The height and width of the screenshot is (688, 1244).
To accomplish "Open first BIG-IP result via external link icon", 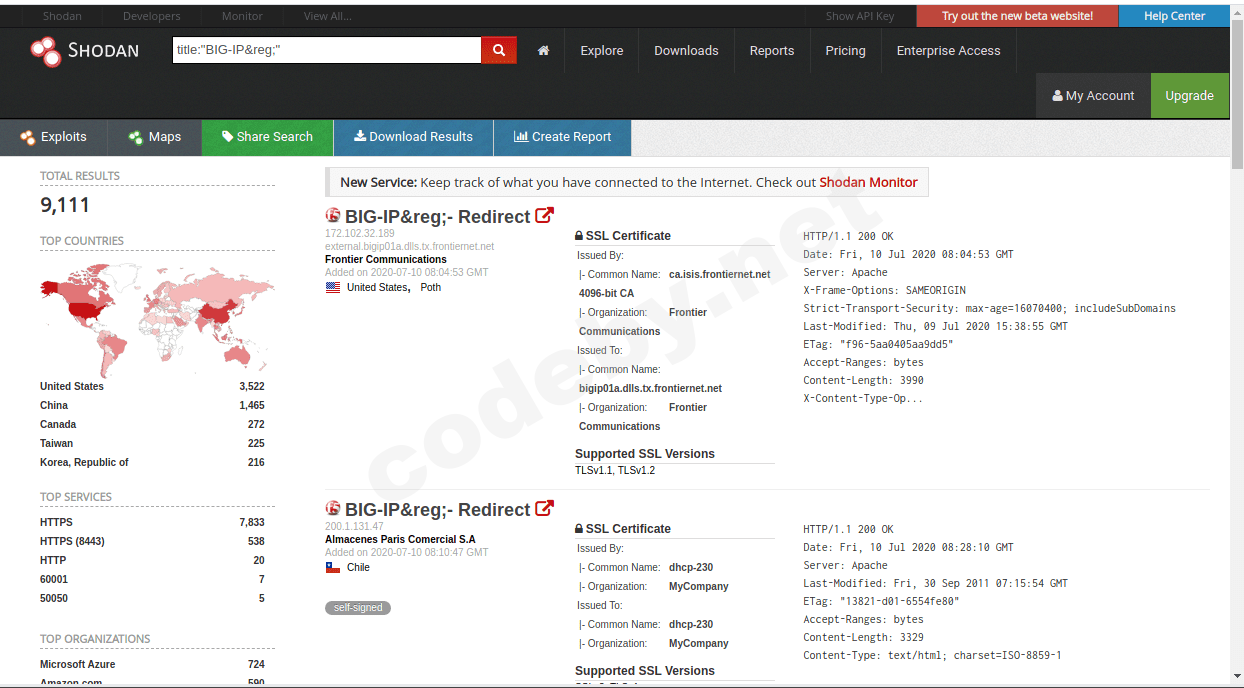I will [x=544, y=214].
